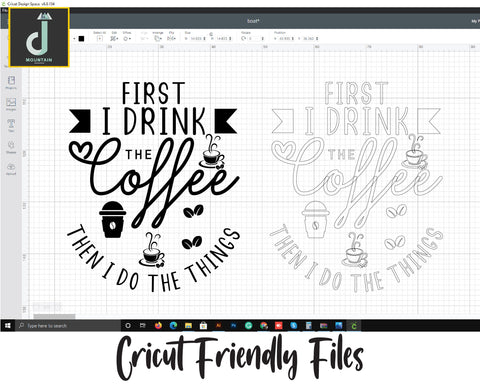Open Adobe Photoshop from the taskbar

tap(233, 325)
